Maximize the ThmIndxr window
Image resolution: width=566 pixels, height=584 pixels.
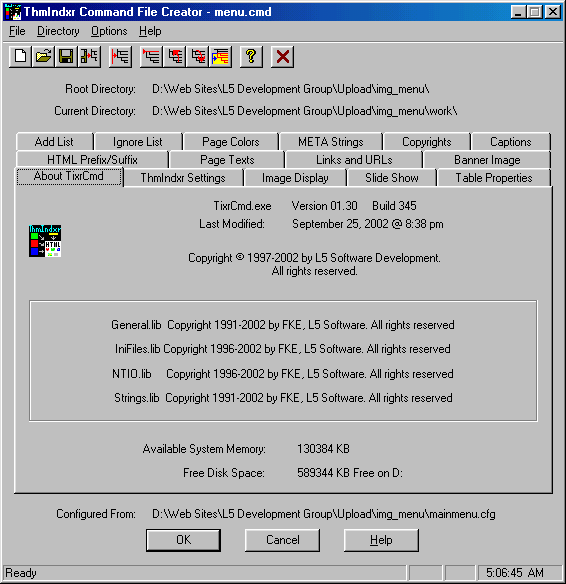click(x=534, y=12)
